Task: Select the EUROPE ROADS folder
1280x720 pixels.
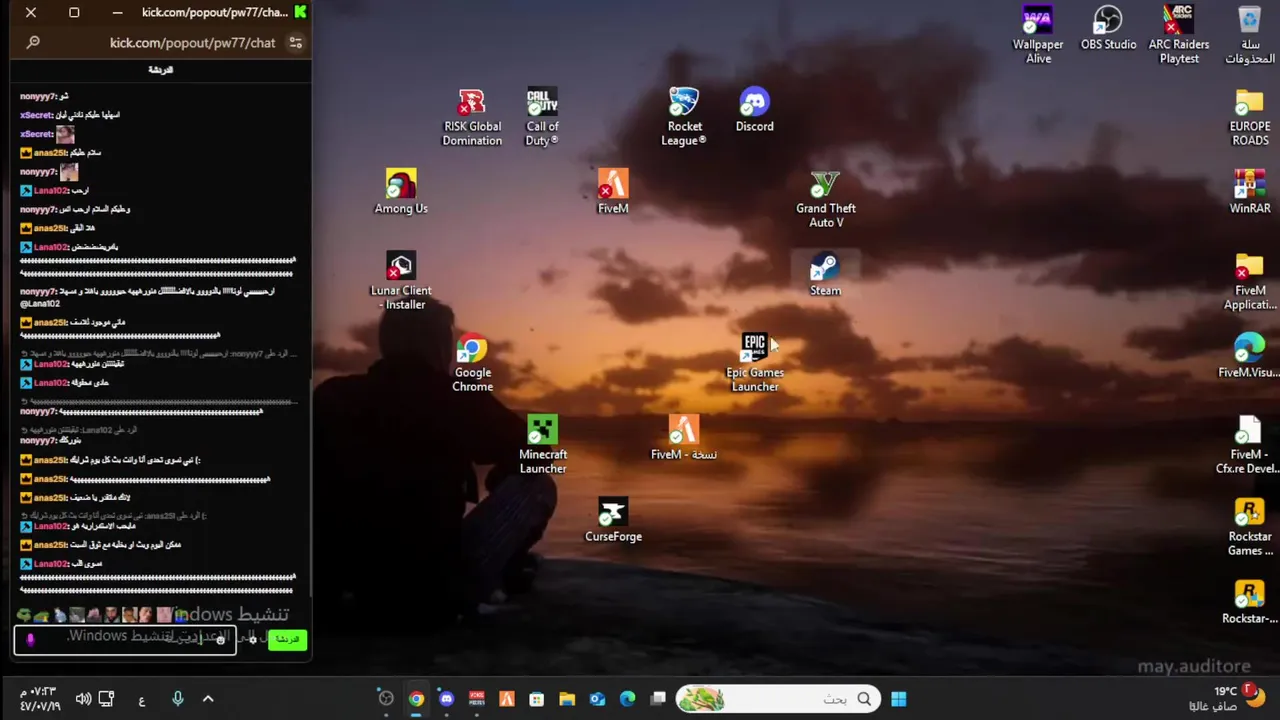Action: pyautogui.click(x=1250, y=118)
